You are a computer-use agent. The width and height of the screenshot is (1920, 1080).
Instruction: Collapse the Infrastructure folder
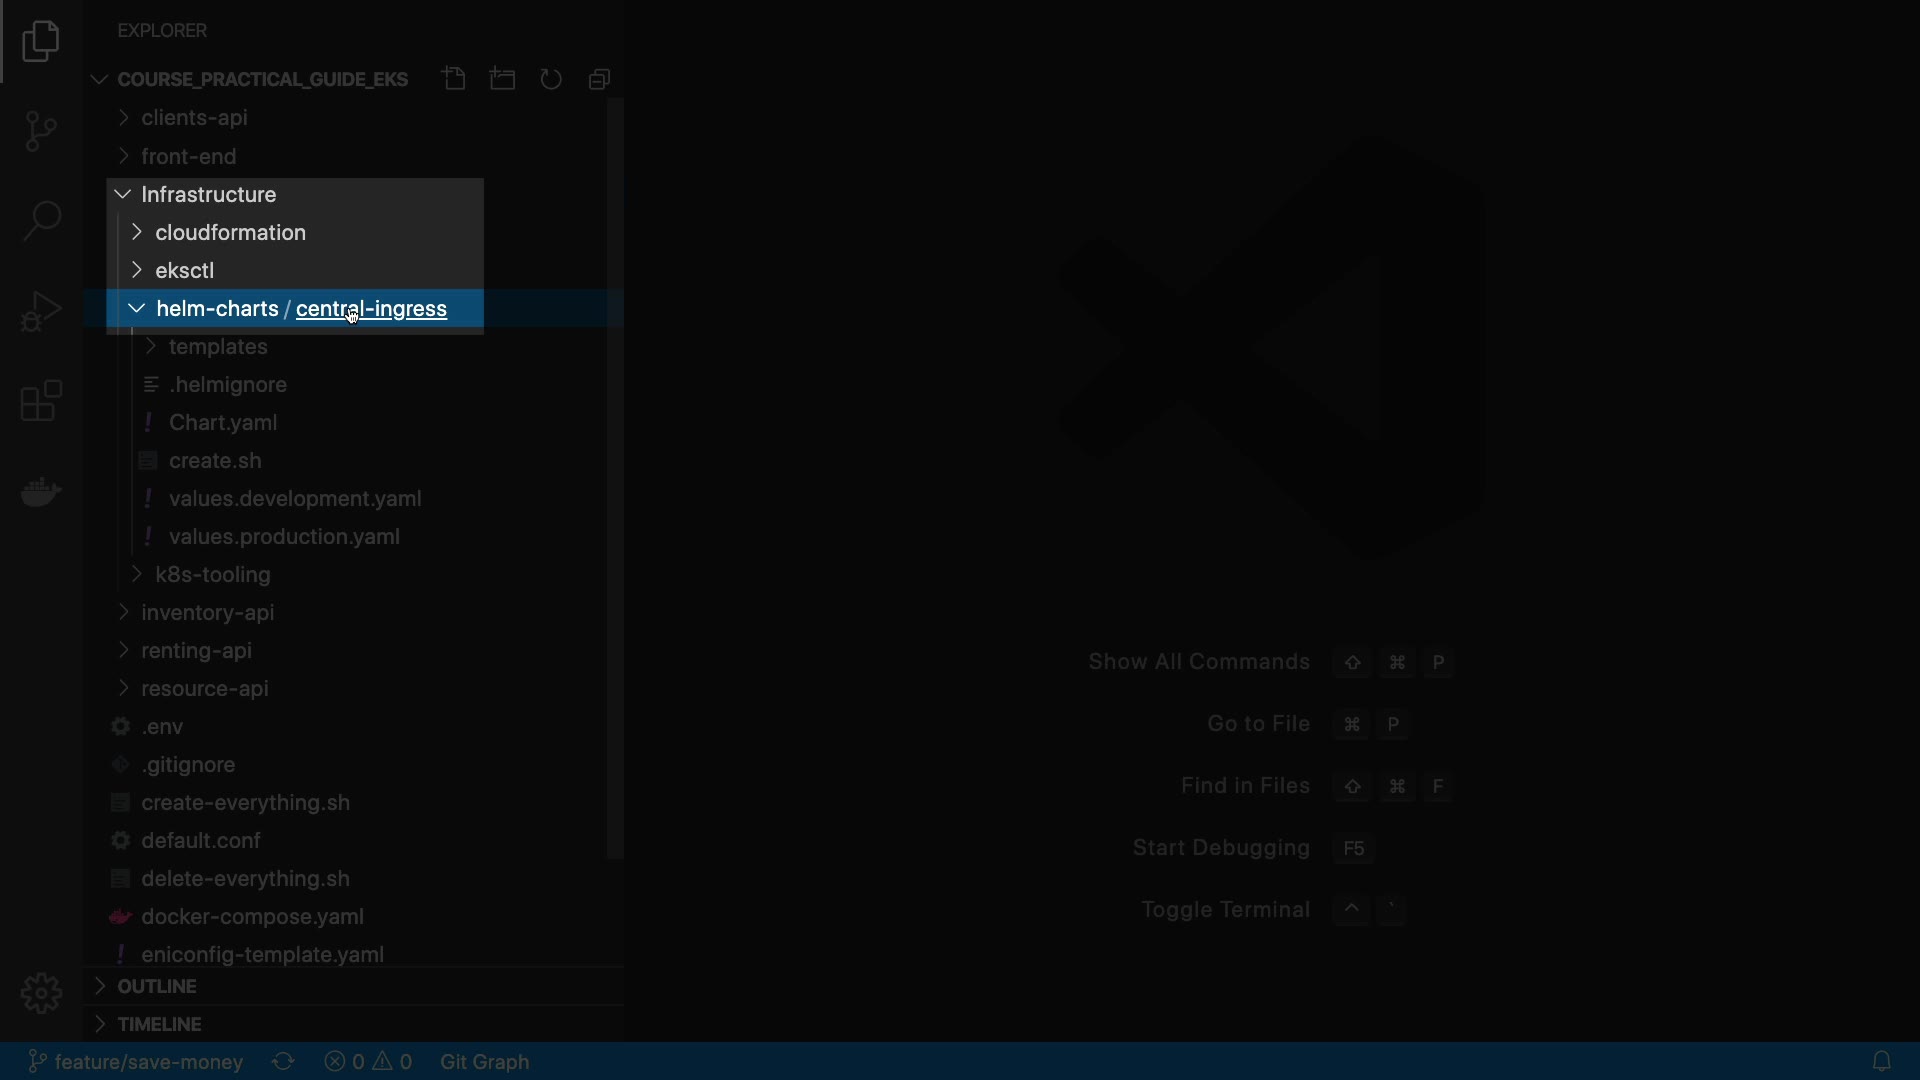point(208,194)
